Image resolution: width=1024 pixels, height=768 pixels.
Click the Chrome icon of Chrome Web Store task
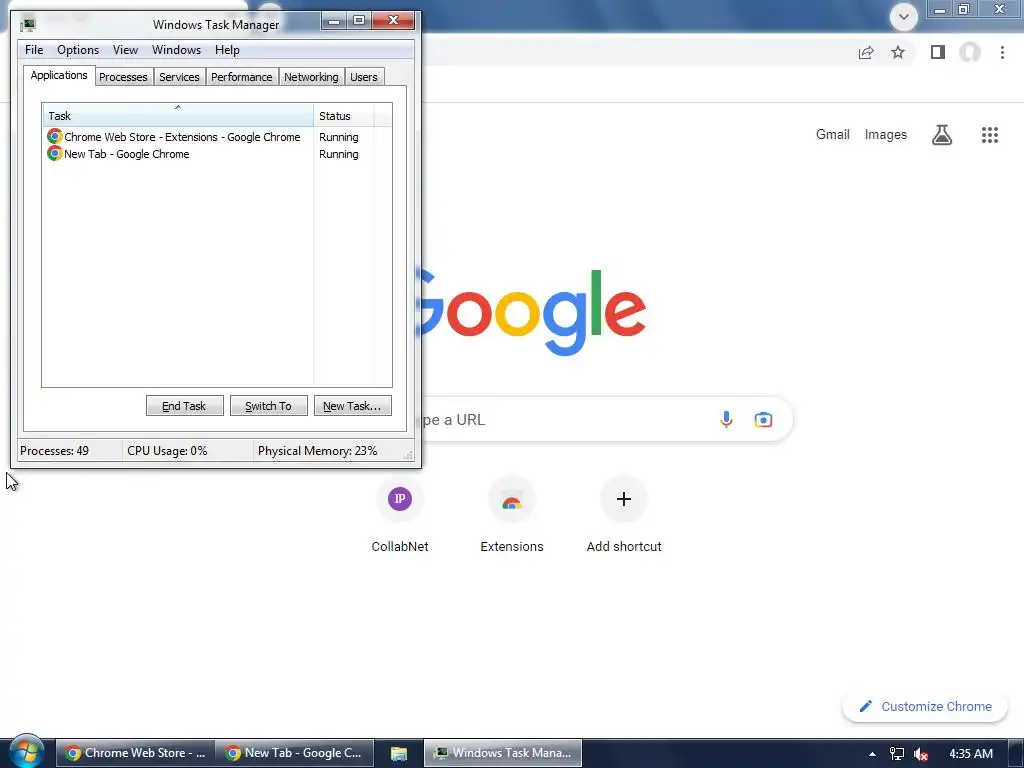point(54,136)
